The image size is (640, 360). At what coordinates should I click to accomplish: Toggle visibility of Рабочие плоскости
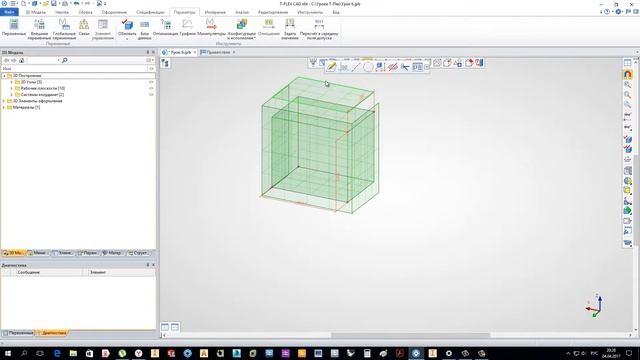coord(151,88)
